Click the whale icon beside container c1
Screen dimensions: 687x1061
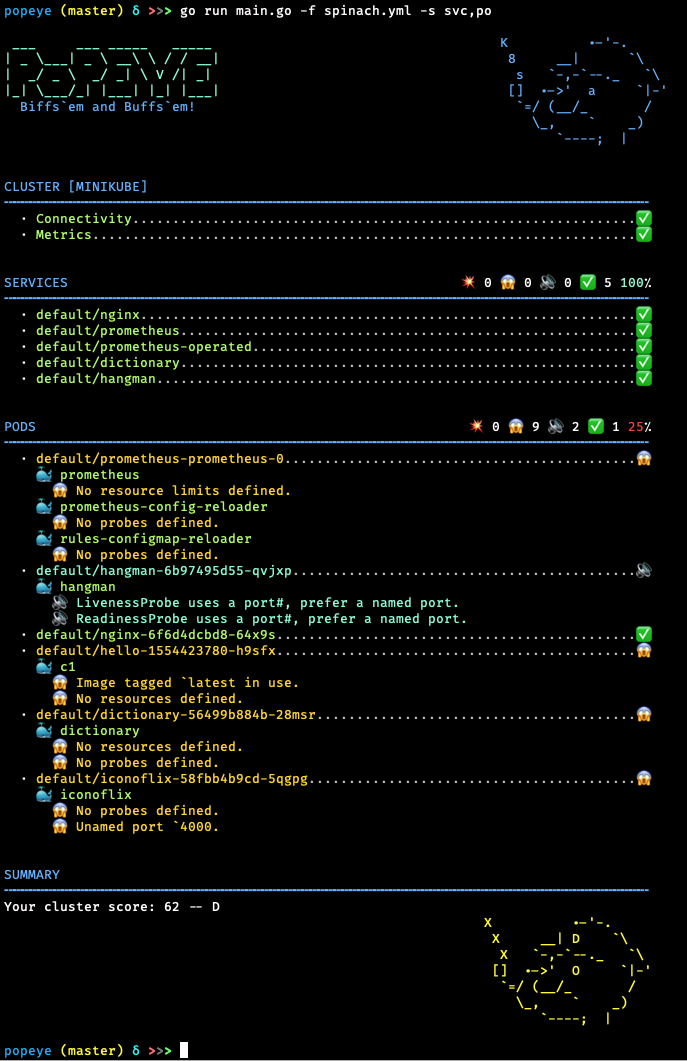(45, 667)
